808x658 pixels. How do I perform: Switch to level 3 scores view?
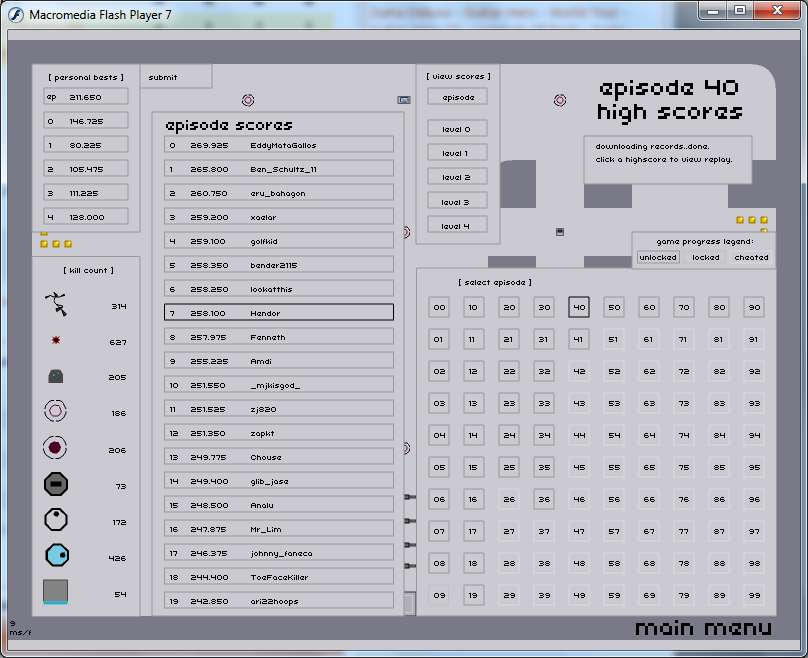point(457,202)
